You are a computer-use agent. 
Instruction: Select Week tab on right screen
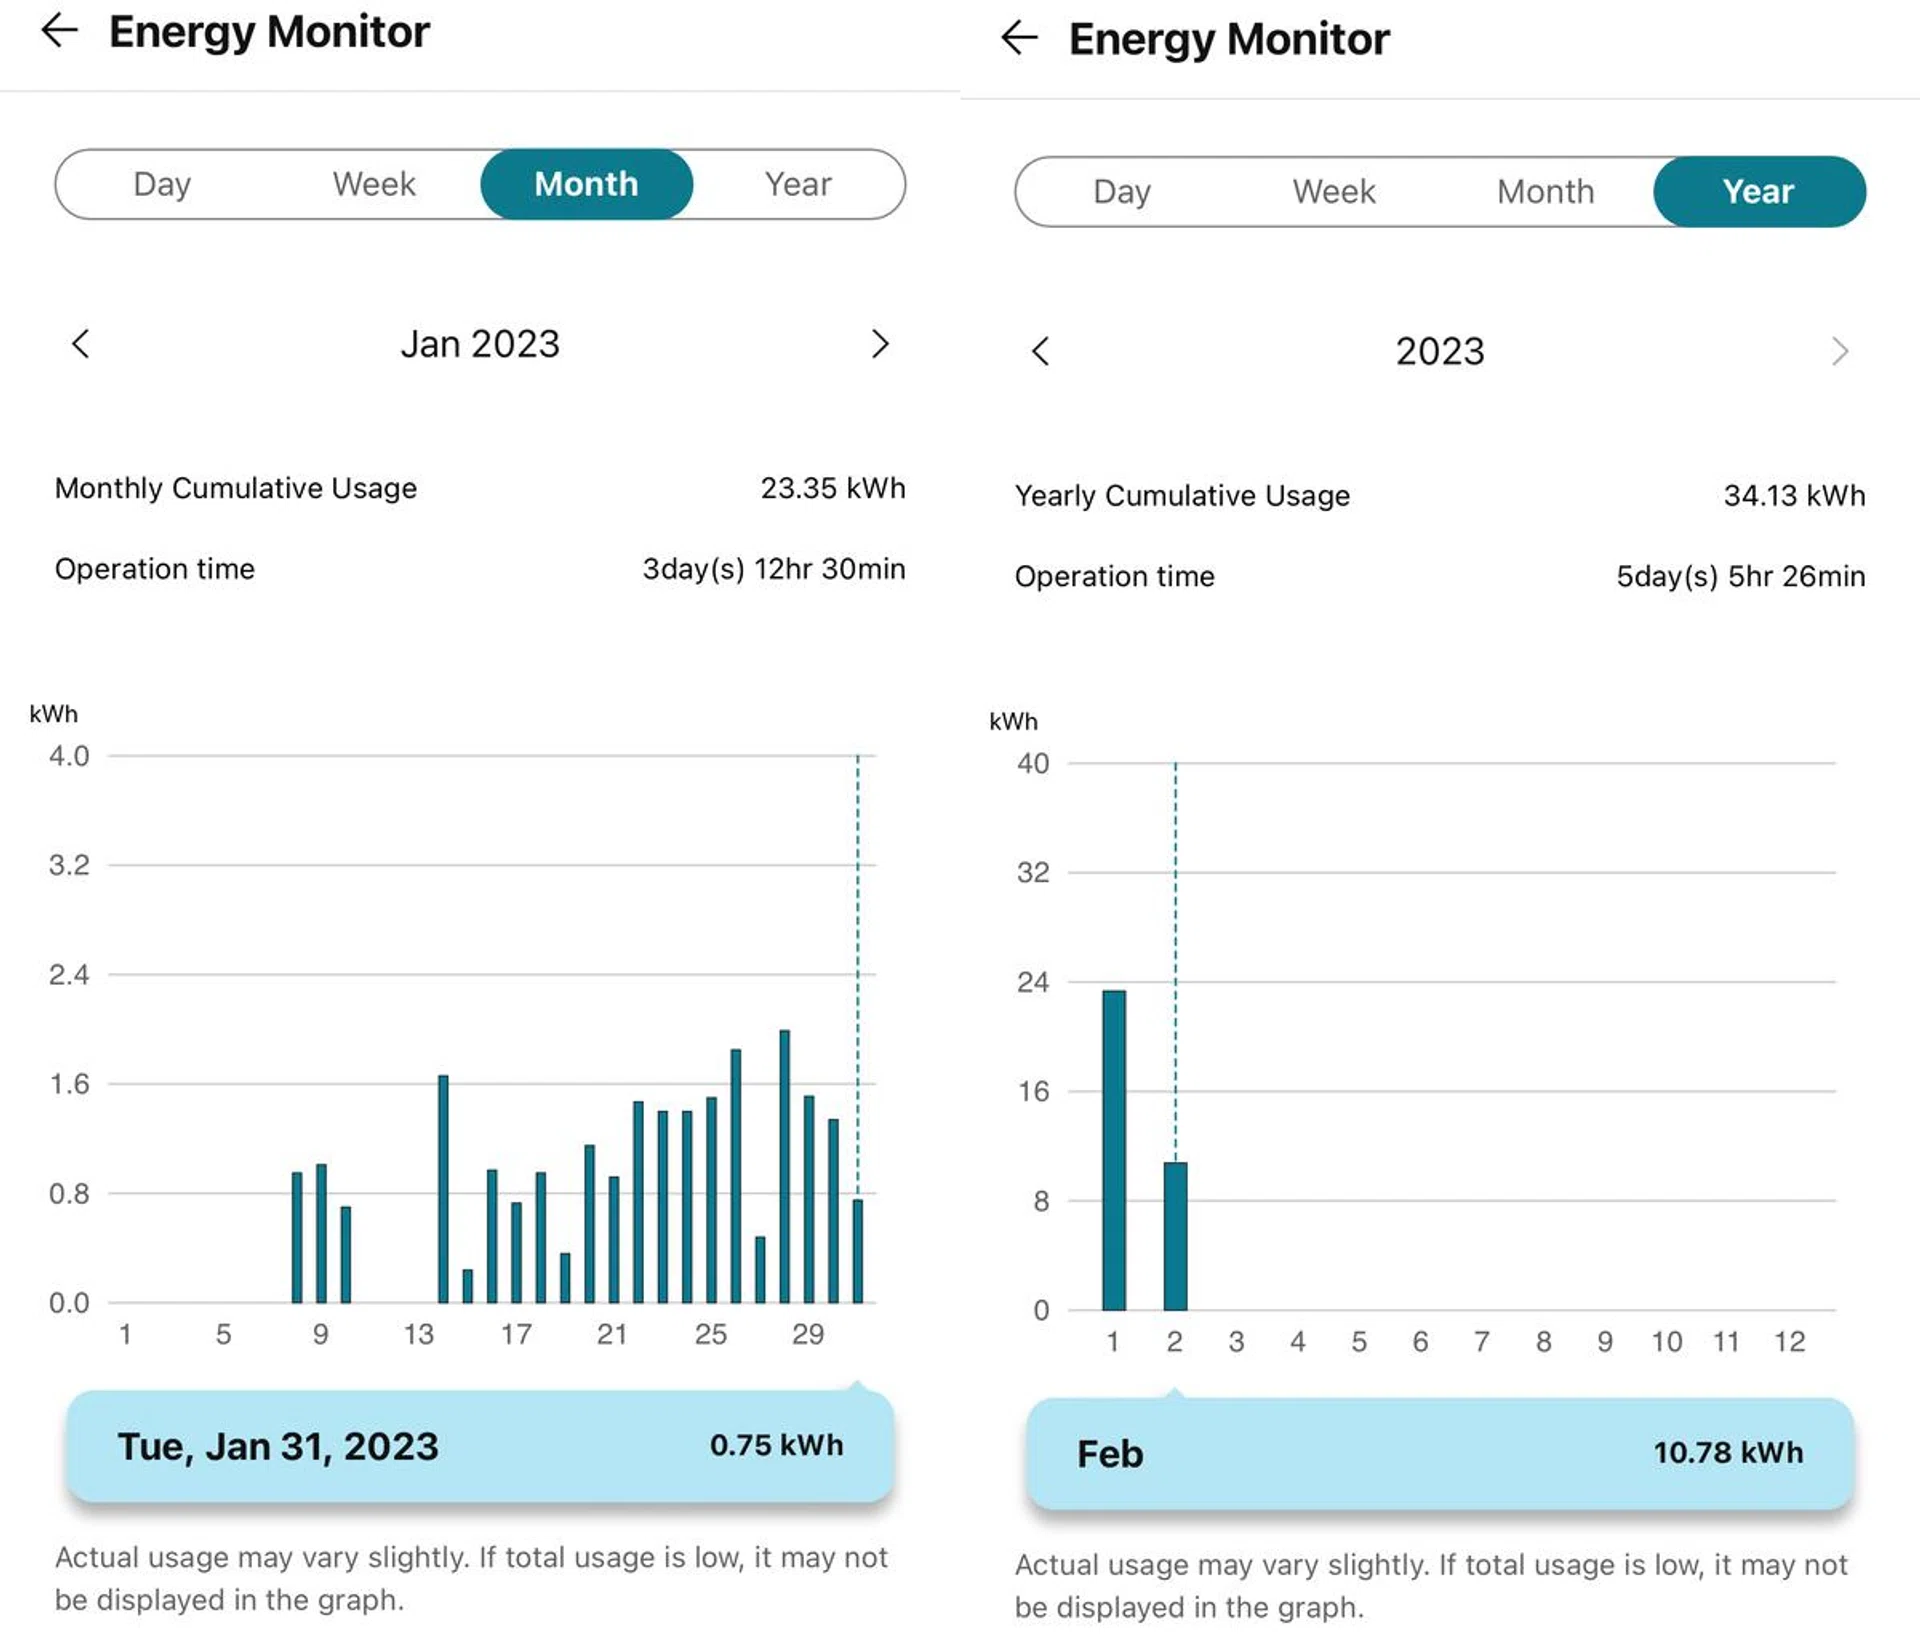click(1333, 191)
